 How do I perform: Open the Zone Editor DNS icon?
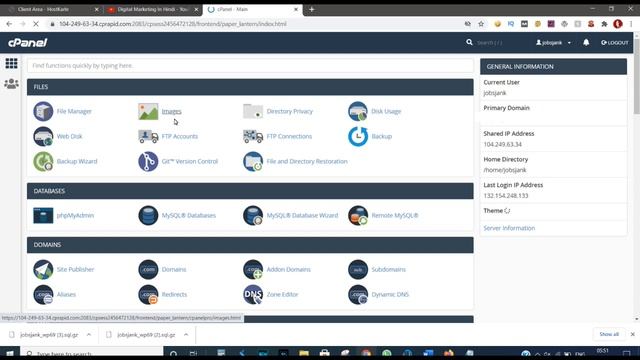pyautogui.click(x=253, y=294)
